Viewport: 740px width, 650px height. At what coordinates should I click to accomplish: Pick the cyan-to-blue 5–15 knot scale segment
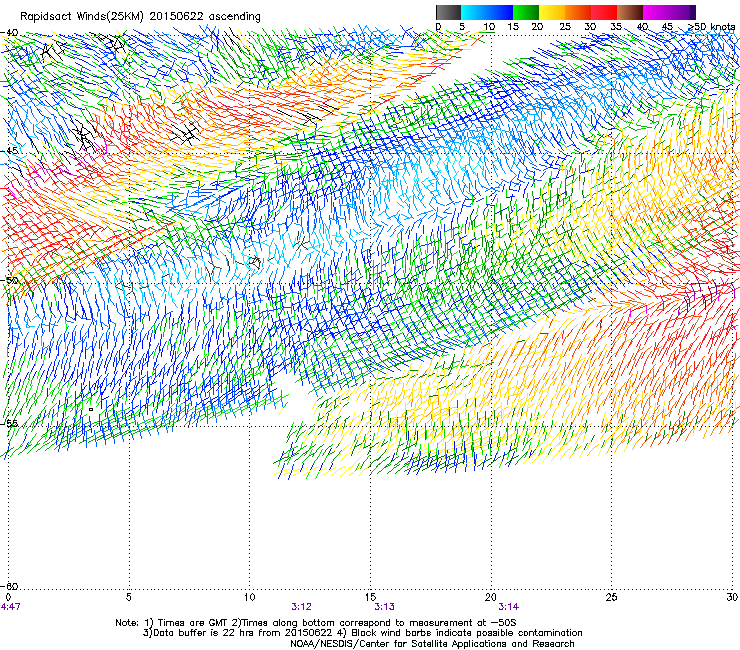pyautogui.click(x=487, y=12)
